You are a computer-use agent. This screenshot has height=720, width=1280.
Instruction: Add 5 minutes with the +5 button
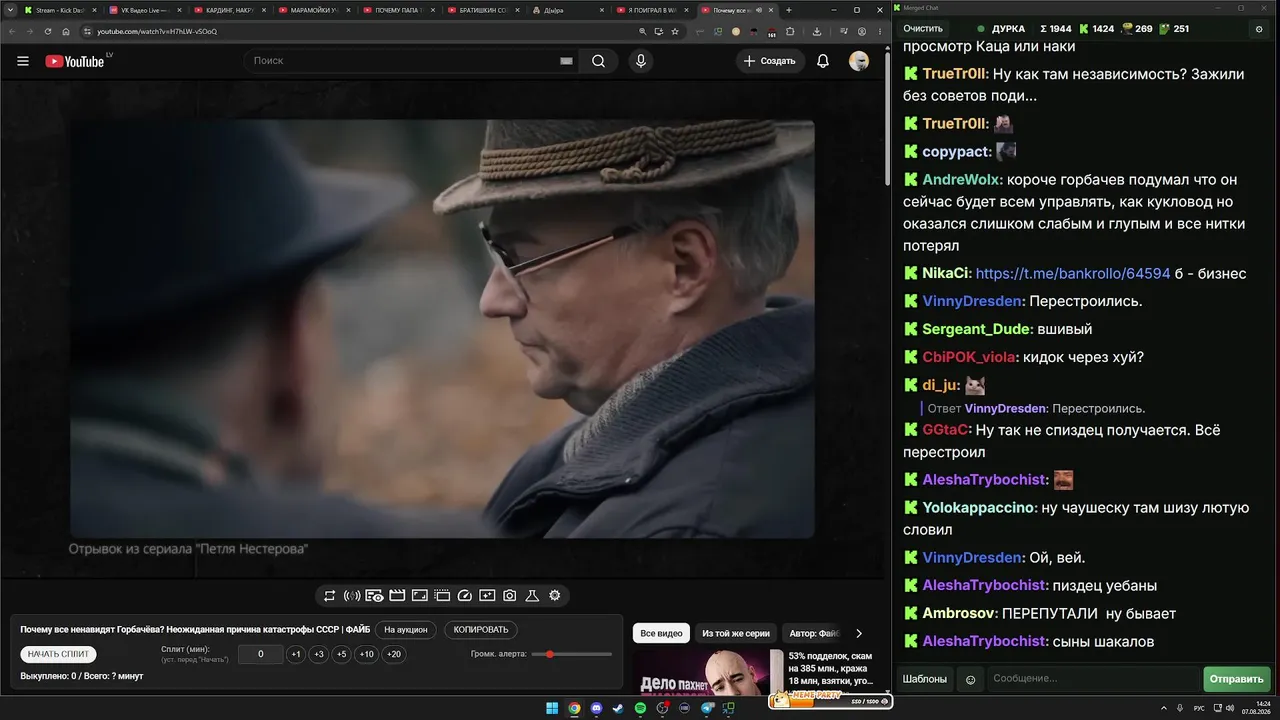pos(342,655)
